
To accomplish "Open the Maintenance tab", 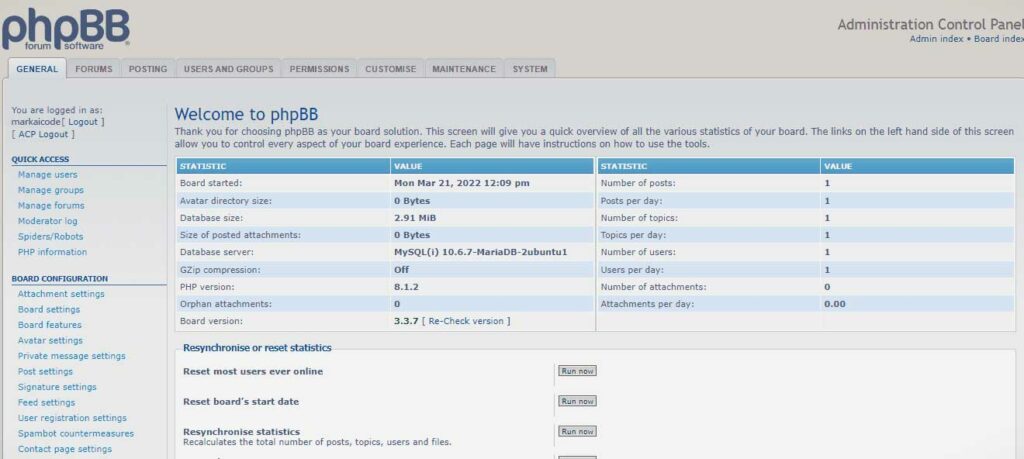I will coord(464,69).
